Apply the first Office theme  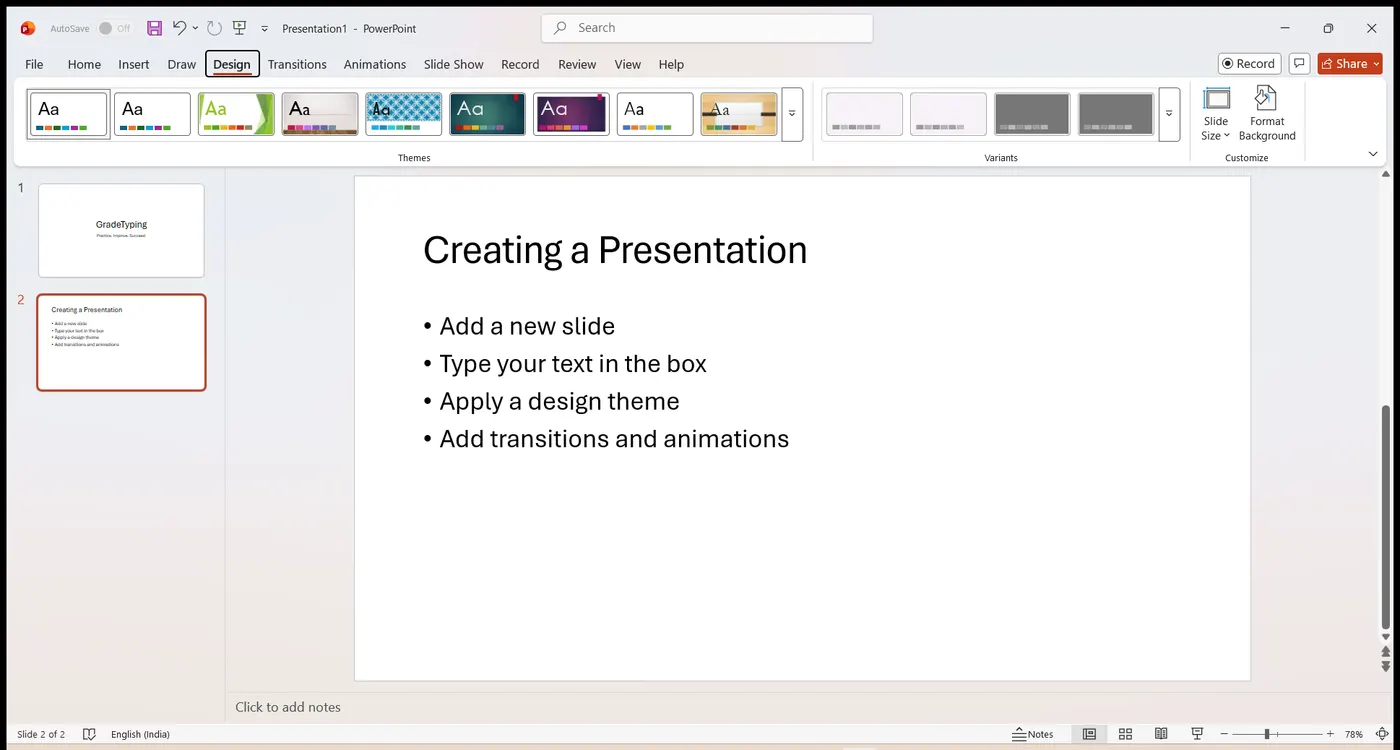(x=69, y=114)
